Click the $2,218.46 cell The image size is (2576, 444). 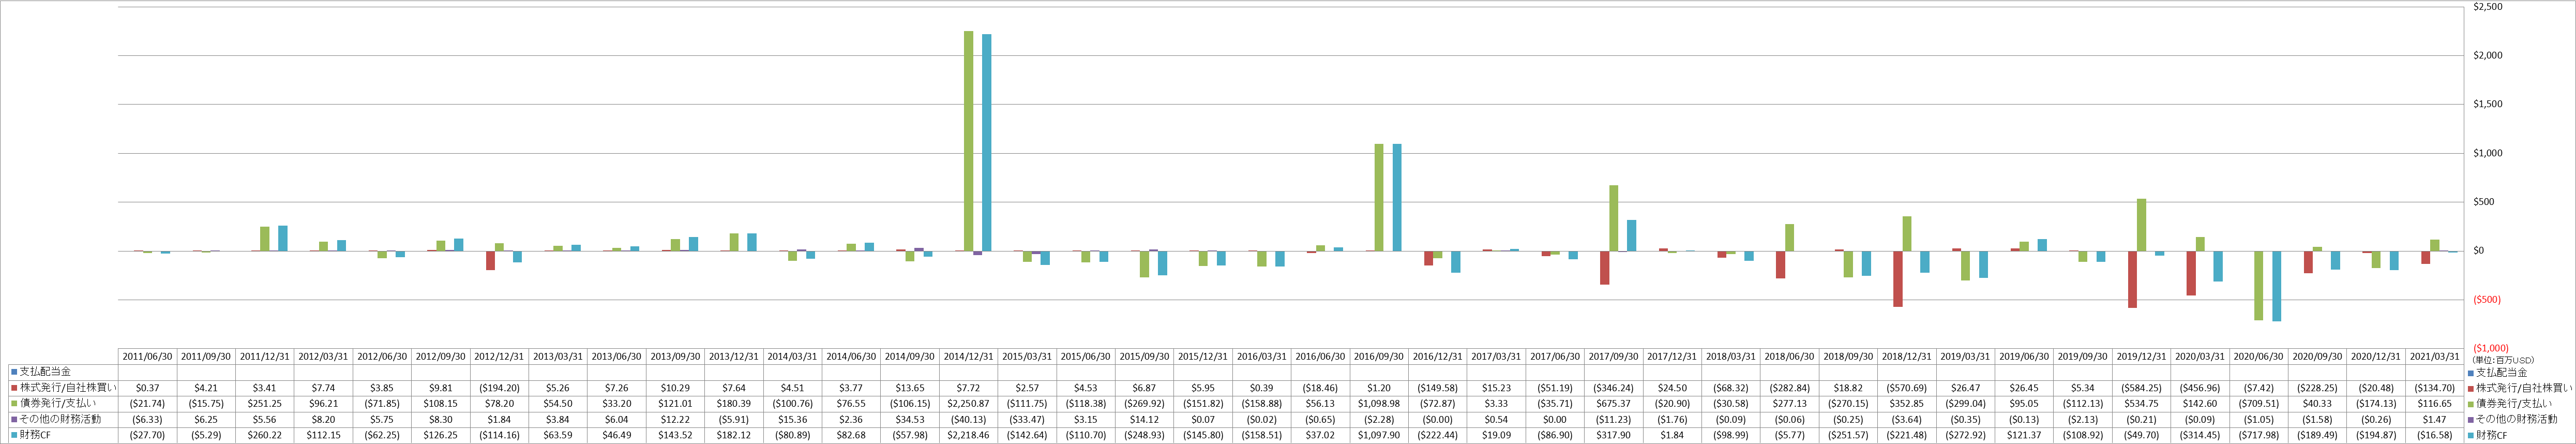[968, 435]
